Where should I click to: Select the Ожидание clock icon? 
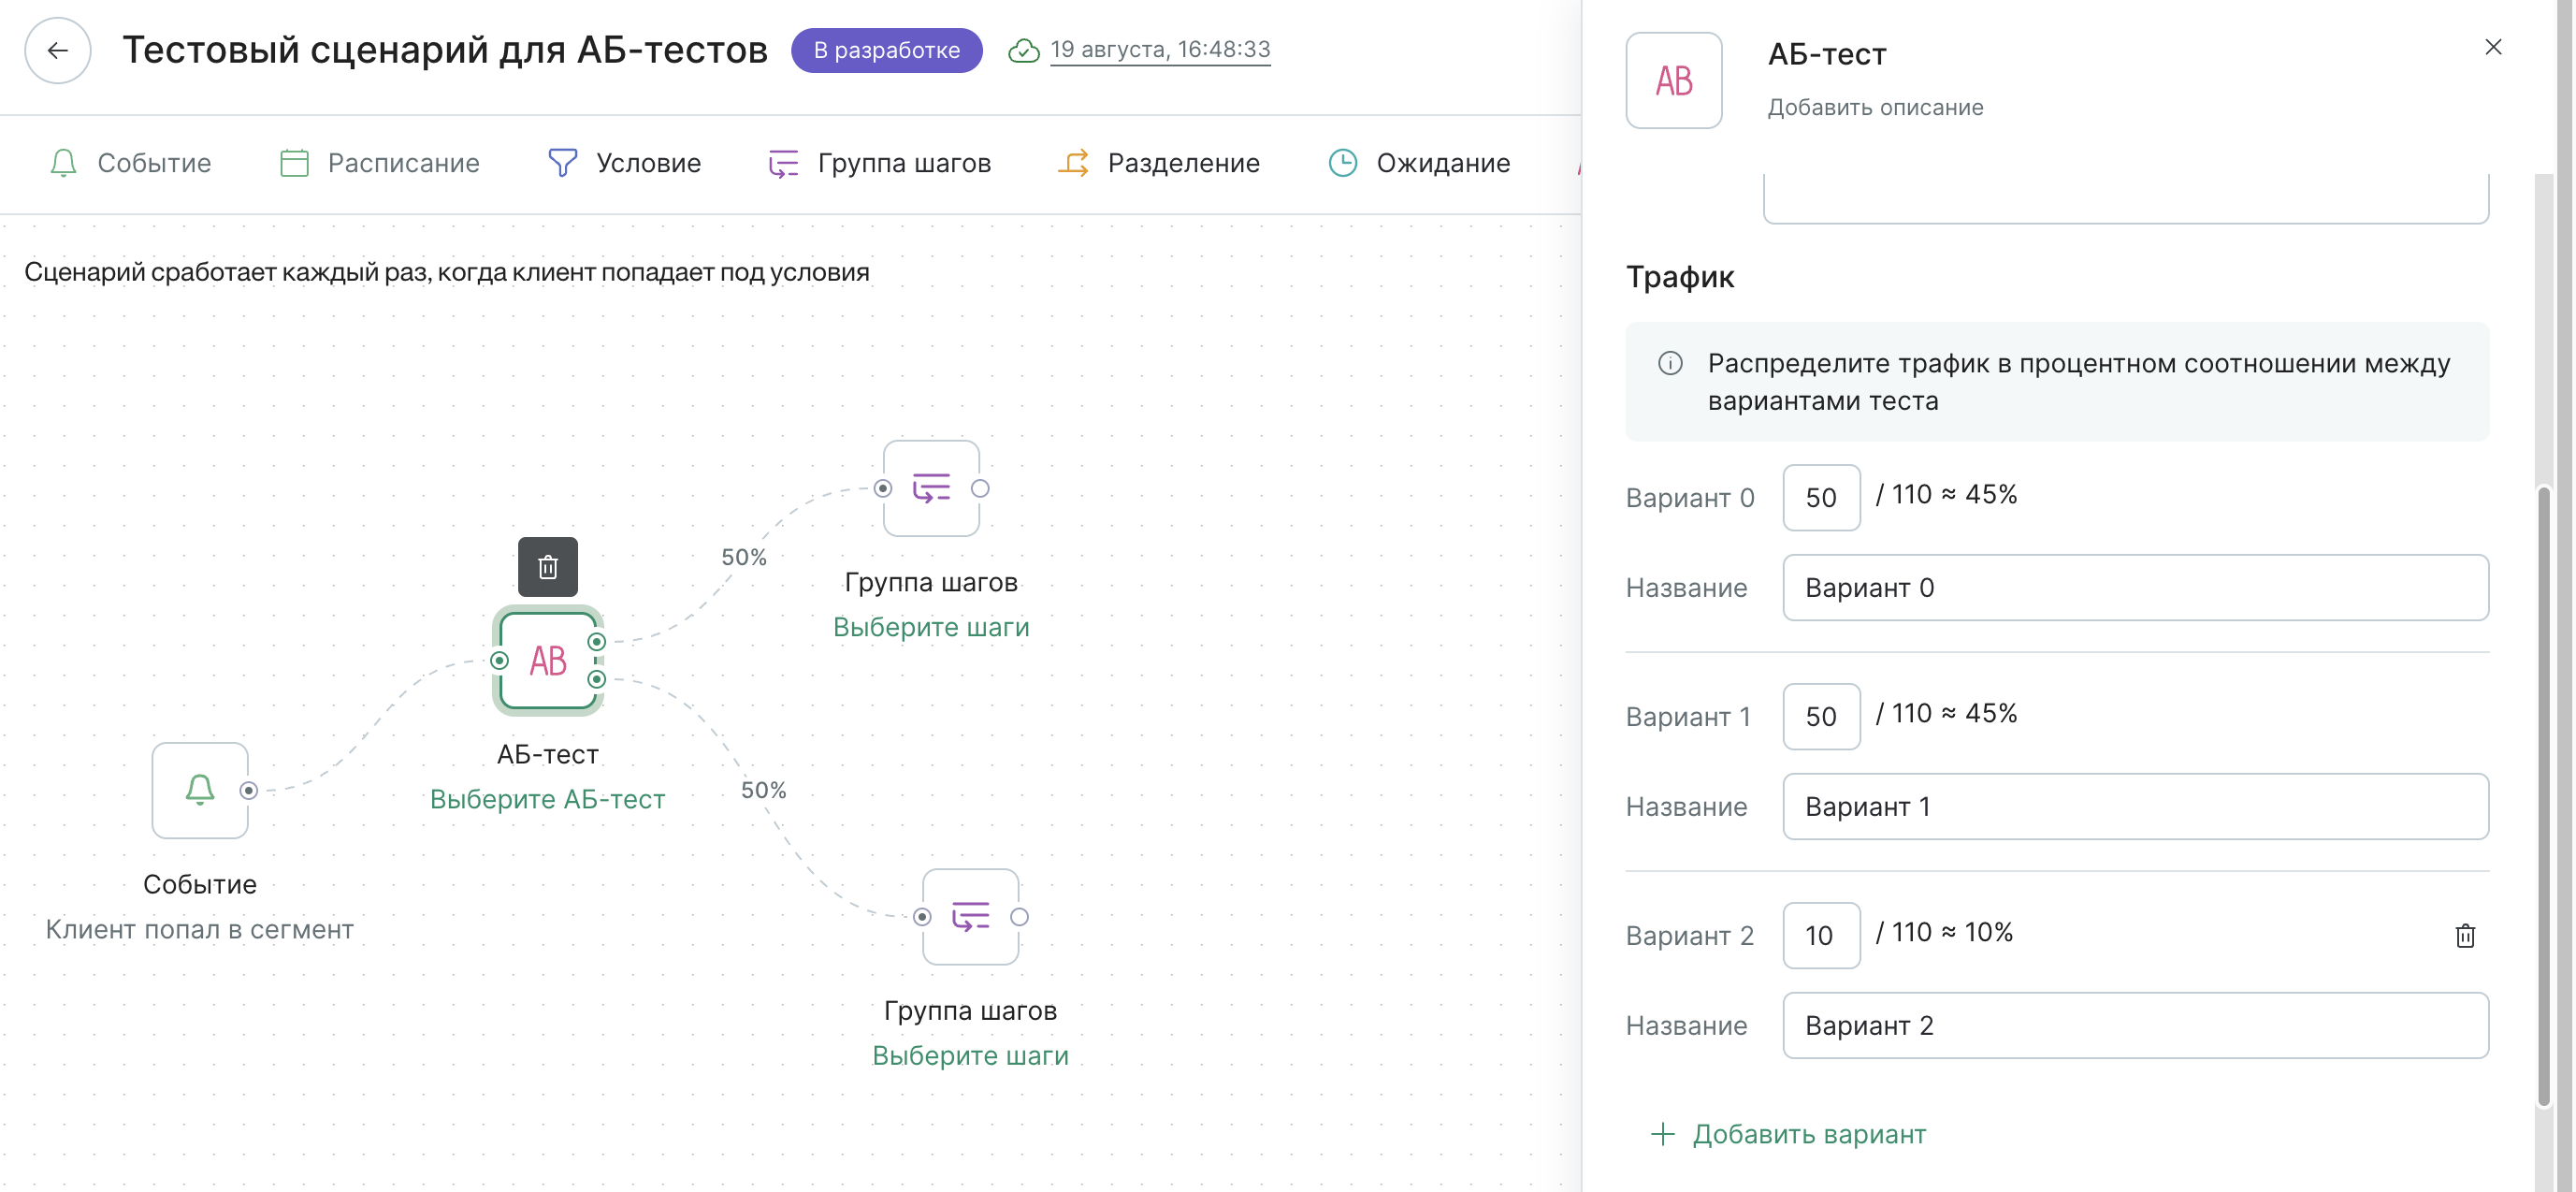(x=1342, y=163)
